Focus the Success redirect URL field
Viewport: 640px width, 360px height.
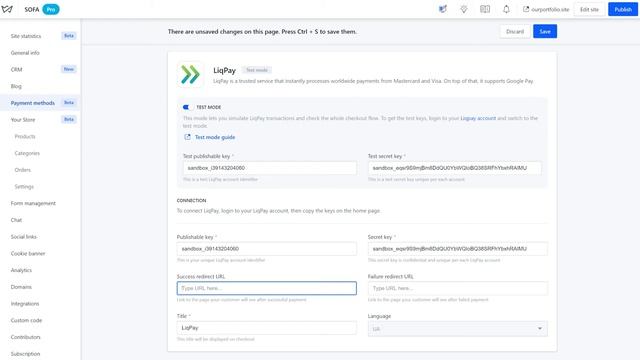click(x=267, y=288)
